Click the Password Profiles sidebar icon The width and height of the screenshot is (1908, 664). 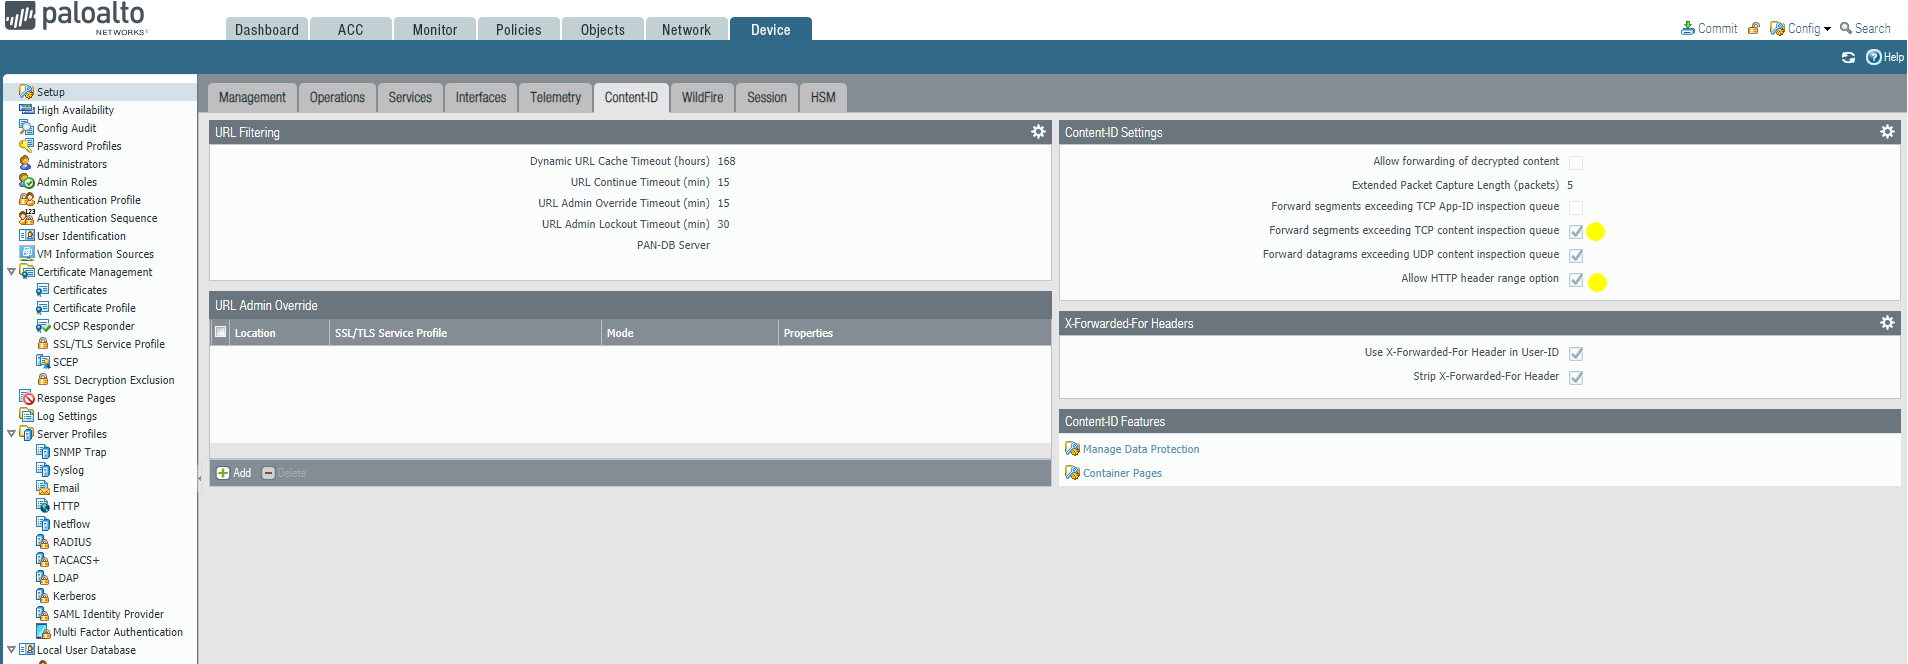26,145
